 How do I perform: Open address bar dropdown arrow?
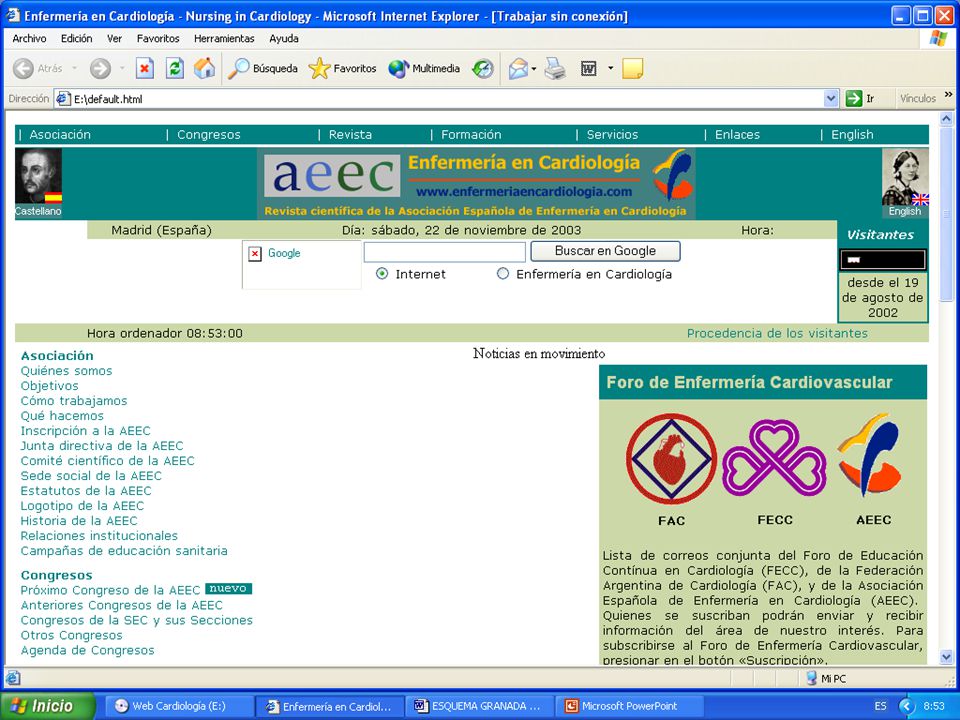tap(831, 98)
